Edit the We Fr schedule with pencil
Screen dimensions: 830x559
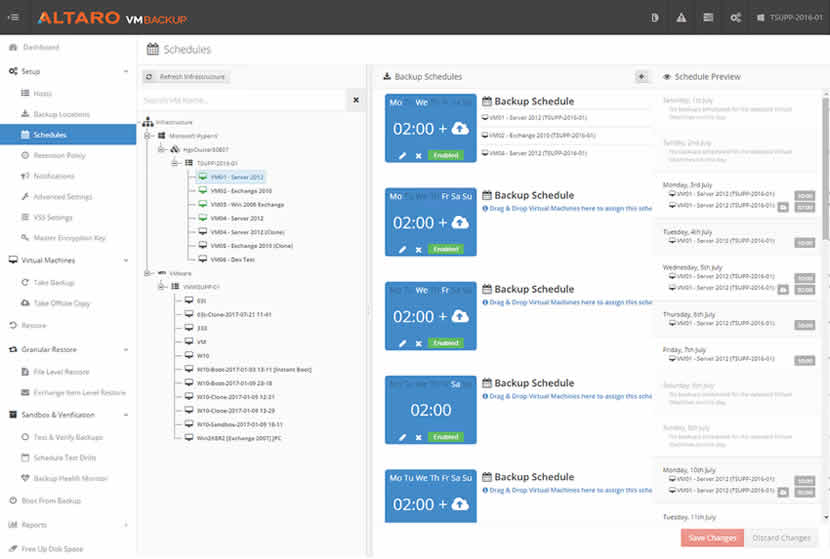click(403, 343)
